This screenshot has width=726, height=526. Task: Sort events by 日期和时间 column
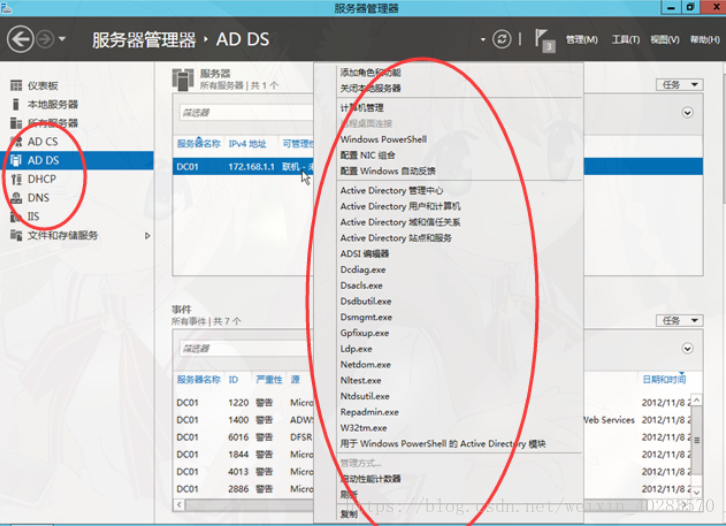(x=664, y=380)
